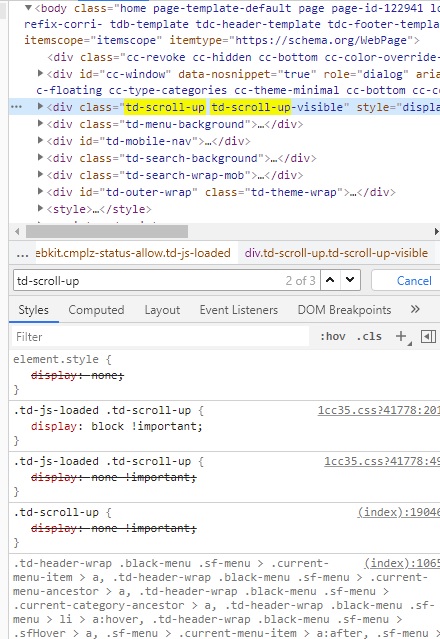Click horizontal scrollbar right arrow
440x639 pixels.
click(x=436, y=231)
